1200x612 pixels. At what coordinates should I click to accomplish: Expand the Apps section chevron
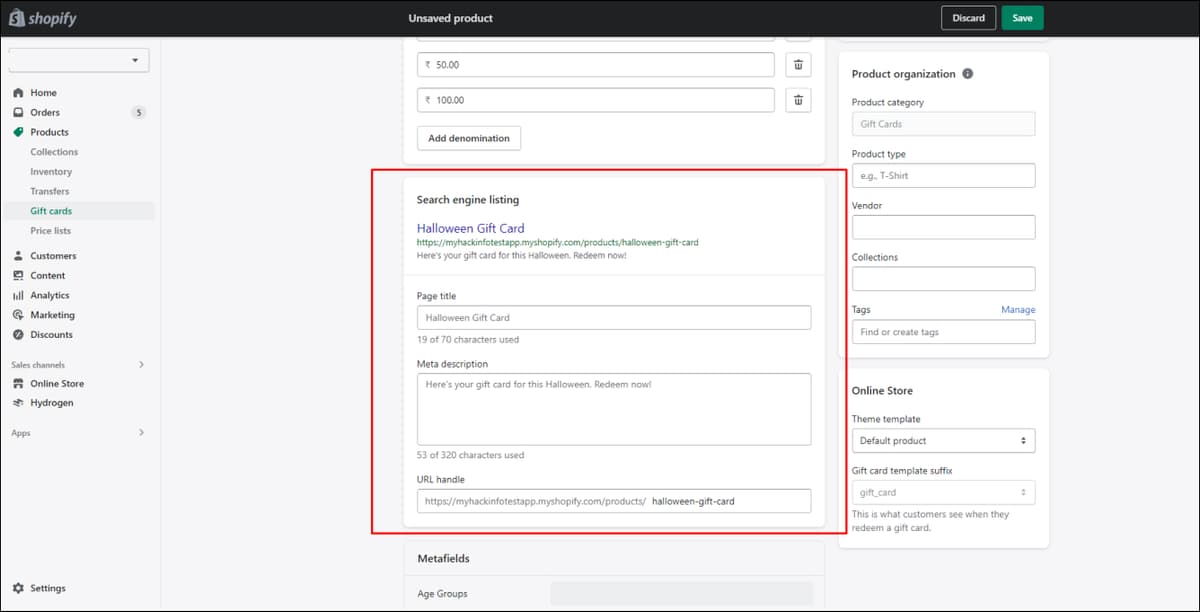point(141,432)
